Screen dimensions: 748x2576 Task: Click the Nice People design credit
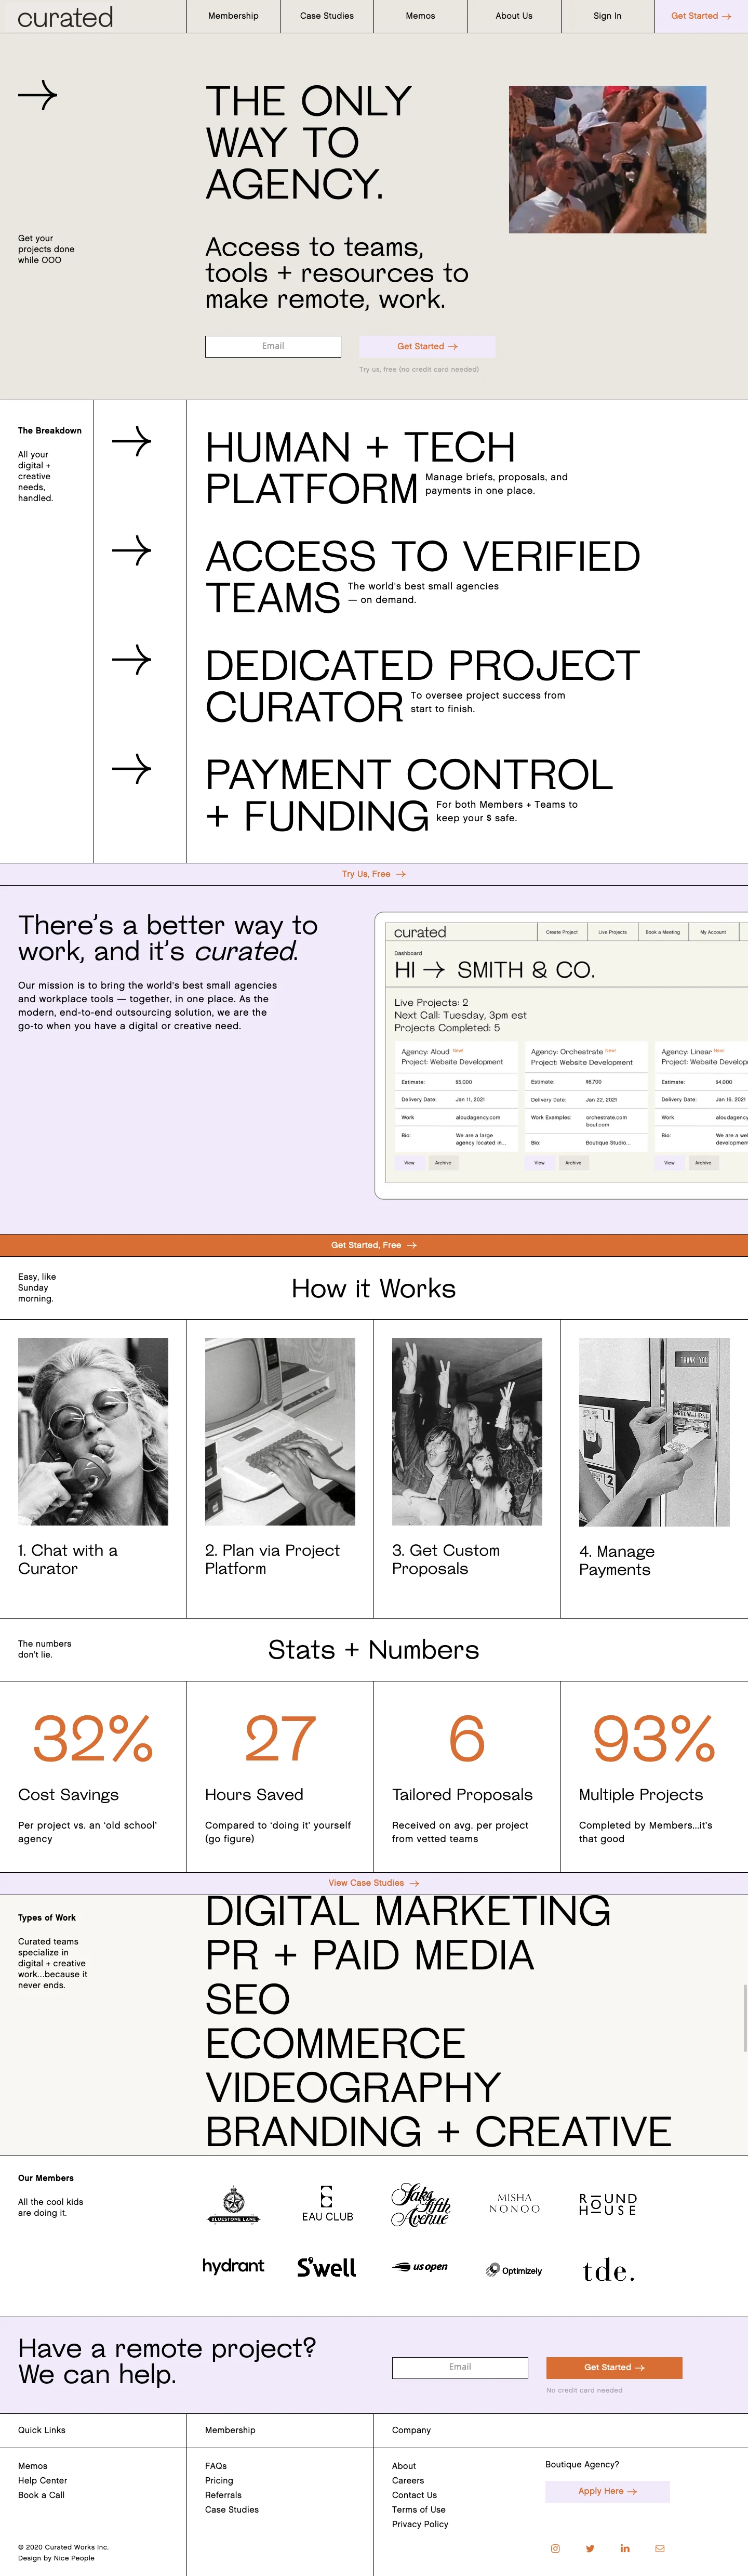[x=56, y=2558]
